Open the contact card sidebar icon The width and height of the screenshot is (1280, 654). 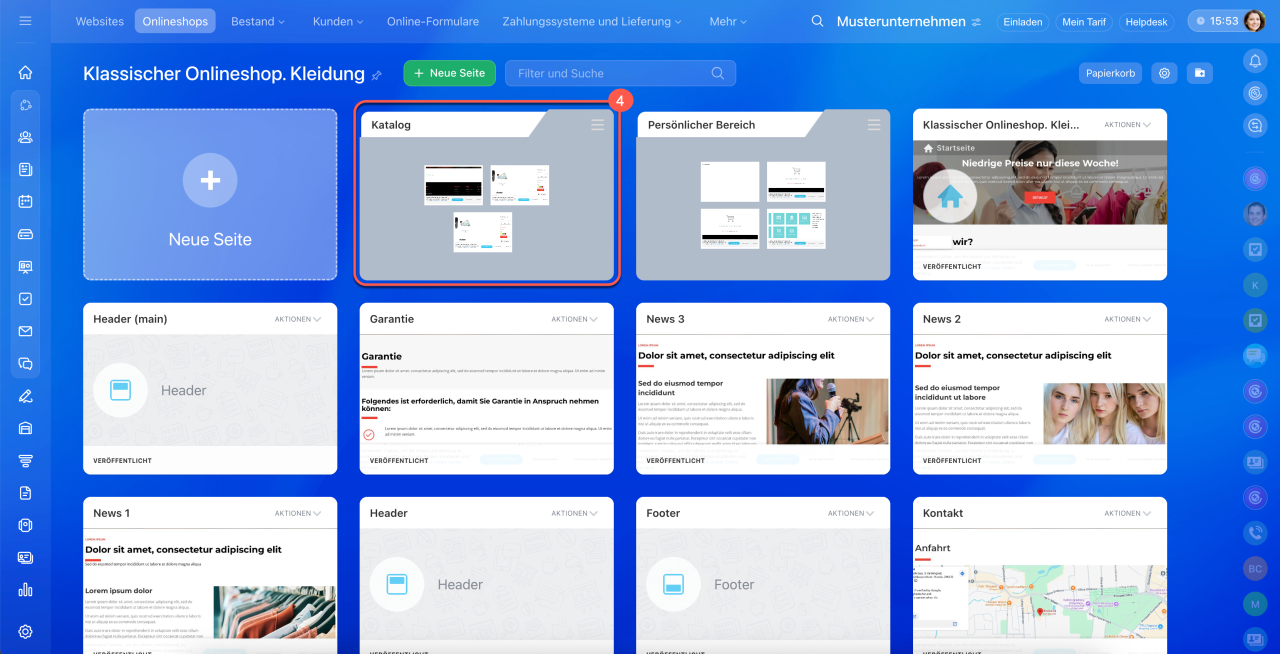coord(25,557)
